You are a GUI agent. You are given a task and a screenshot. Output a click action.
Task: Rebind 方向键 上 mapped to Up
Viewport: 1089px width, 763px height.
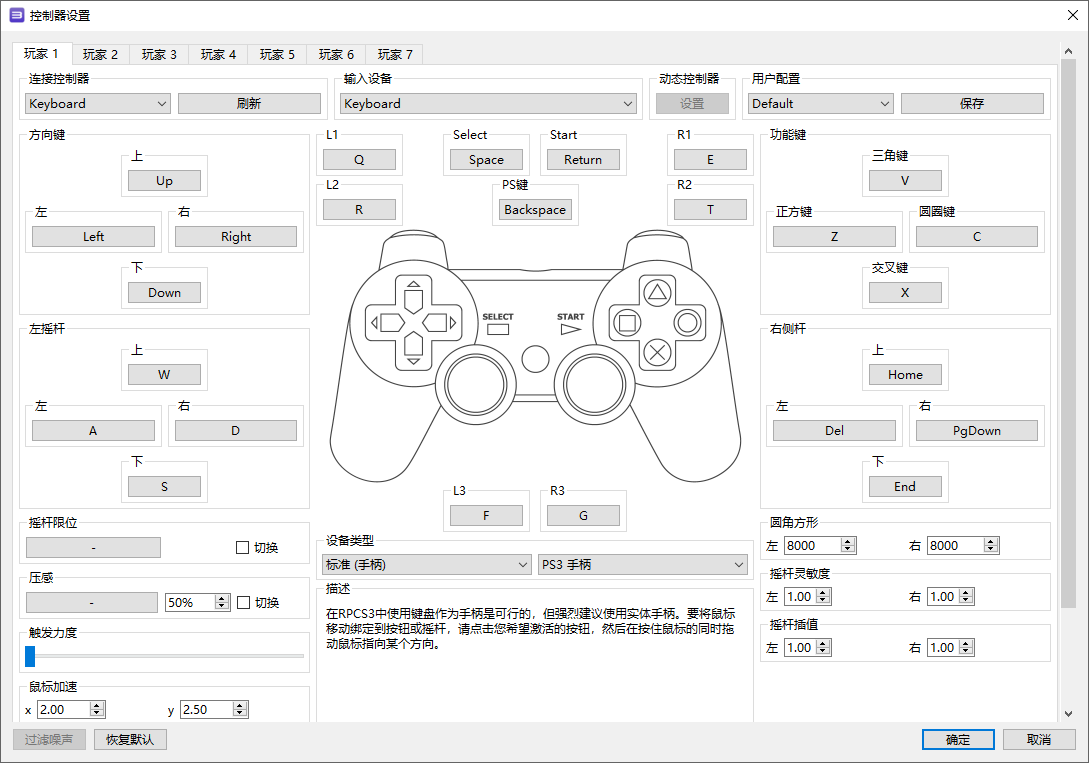coord(165,181)
